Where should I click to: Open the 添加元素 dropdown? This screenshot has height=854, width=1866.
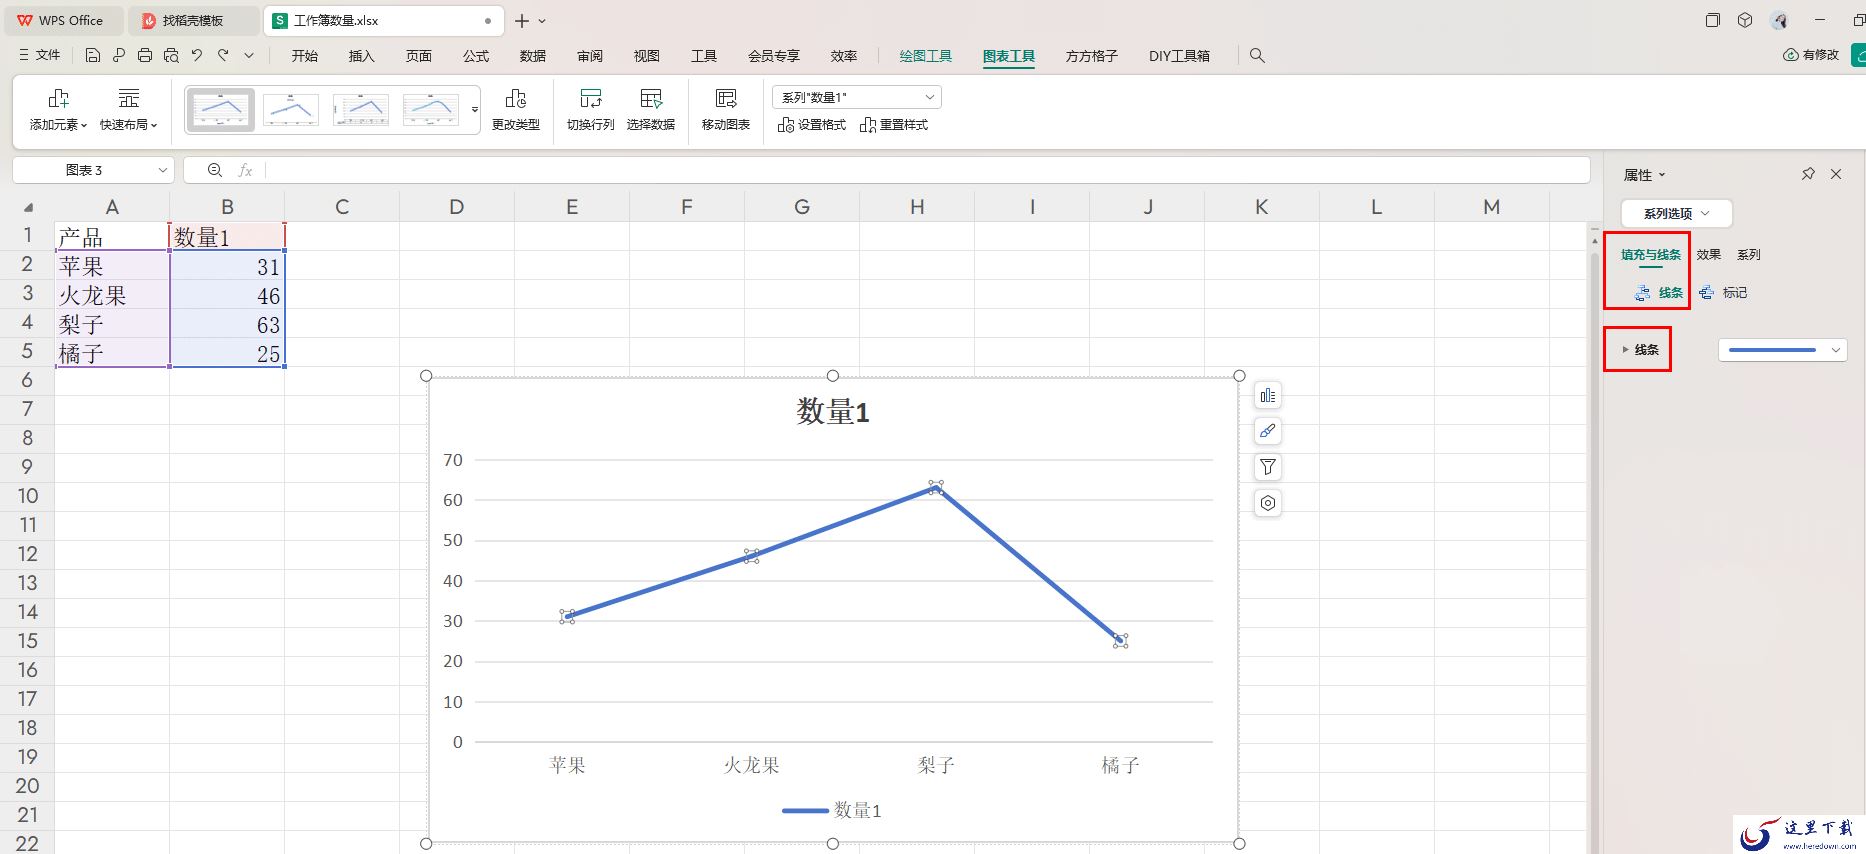click(x=58, y=110)
